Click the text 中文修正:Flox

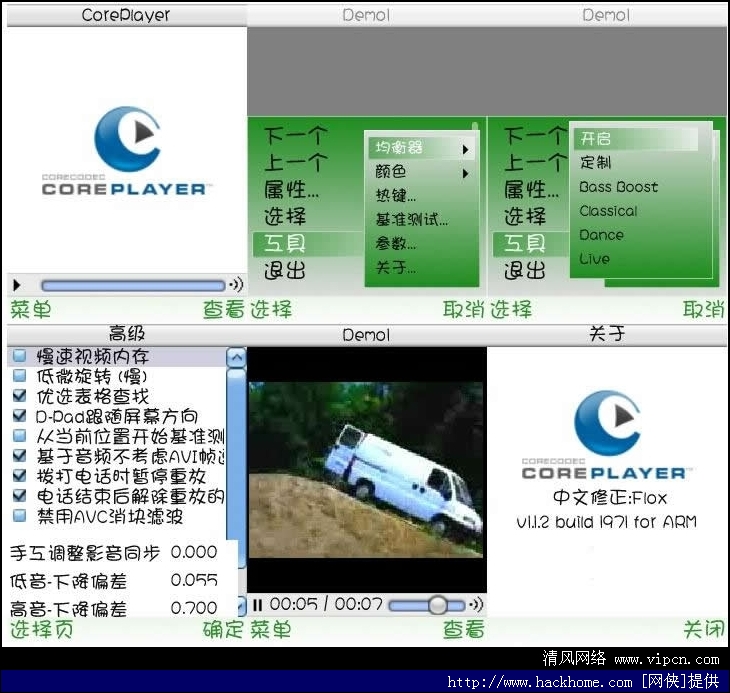(610, 498)
